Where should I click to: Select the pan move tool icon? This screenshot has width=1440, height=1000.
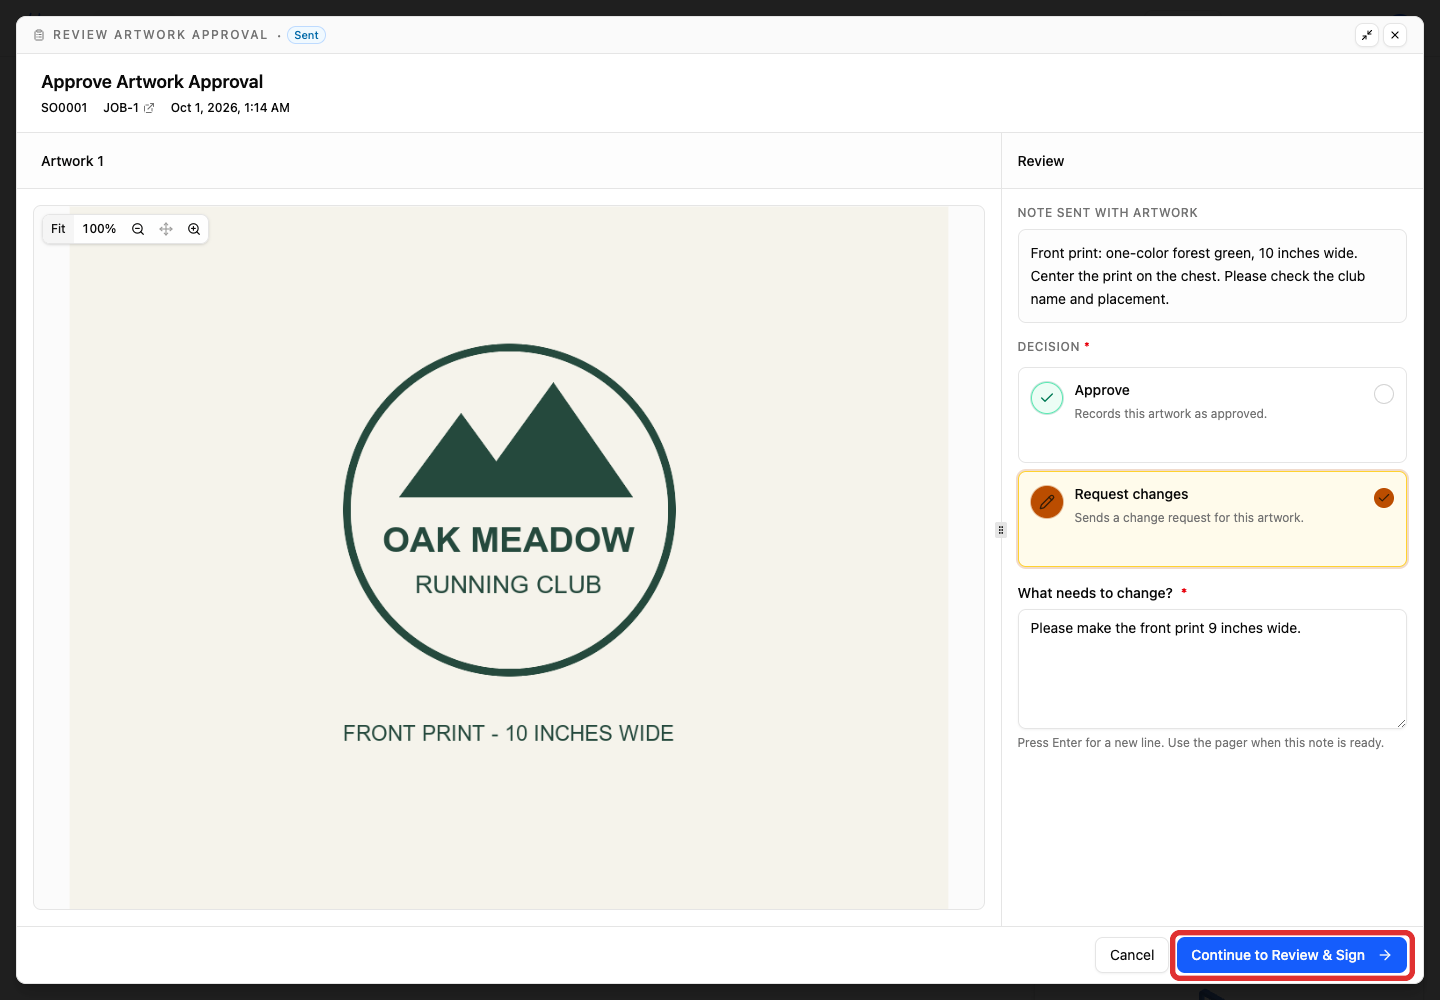[166, 229]
